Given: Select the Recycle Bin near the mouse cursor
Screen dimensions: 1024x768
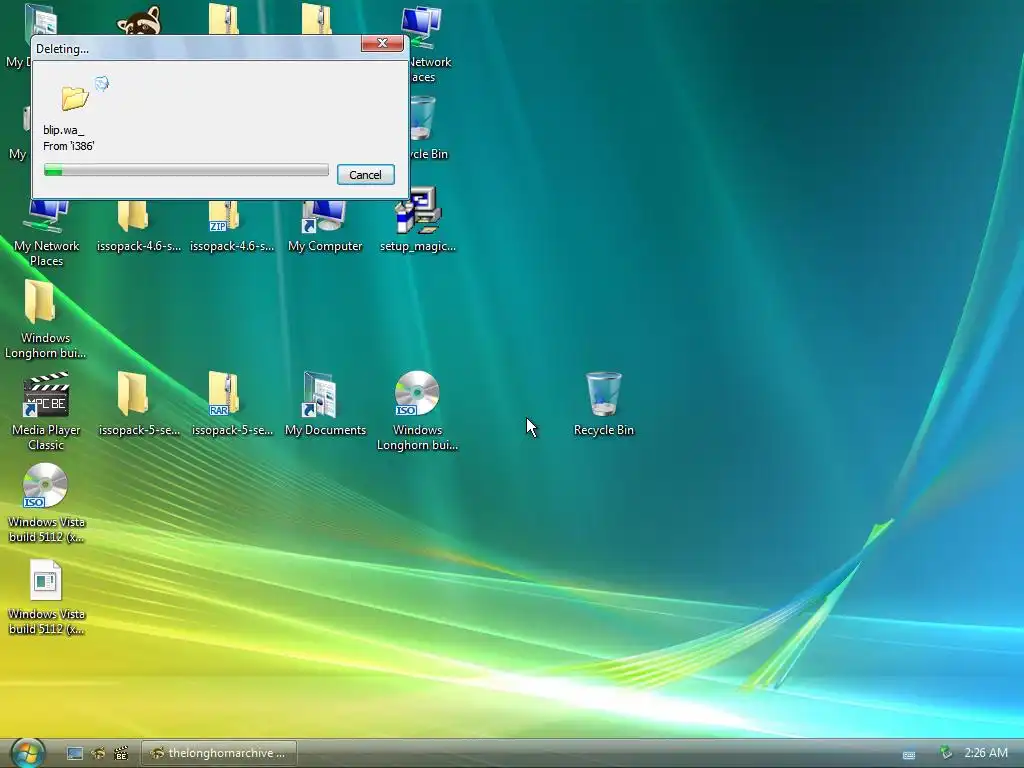Looking at the screenshot, I should click(603, 404).
